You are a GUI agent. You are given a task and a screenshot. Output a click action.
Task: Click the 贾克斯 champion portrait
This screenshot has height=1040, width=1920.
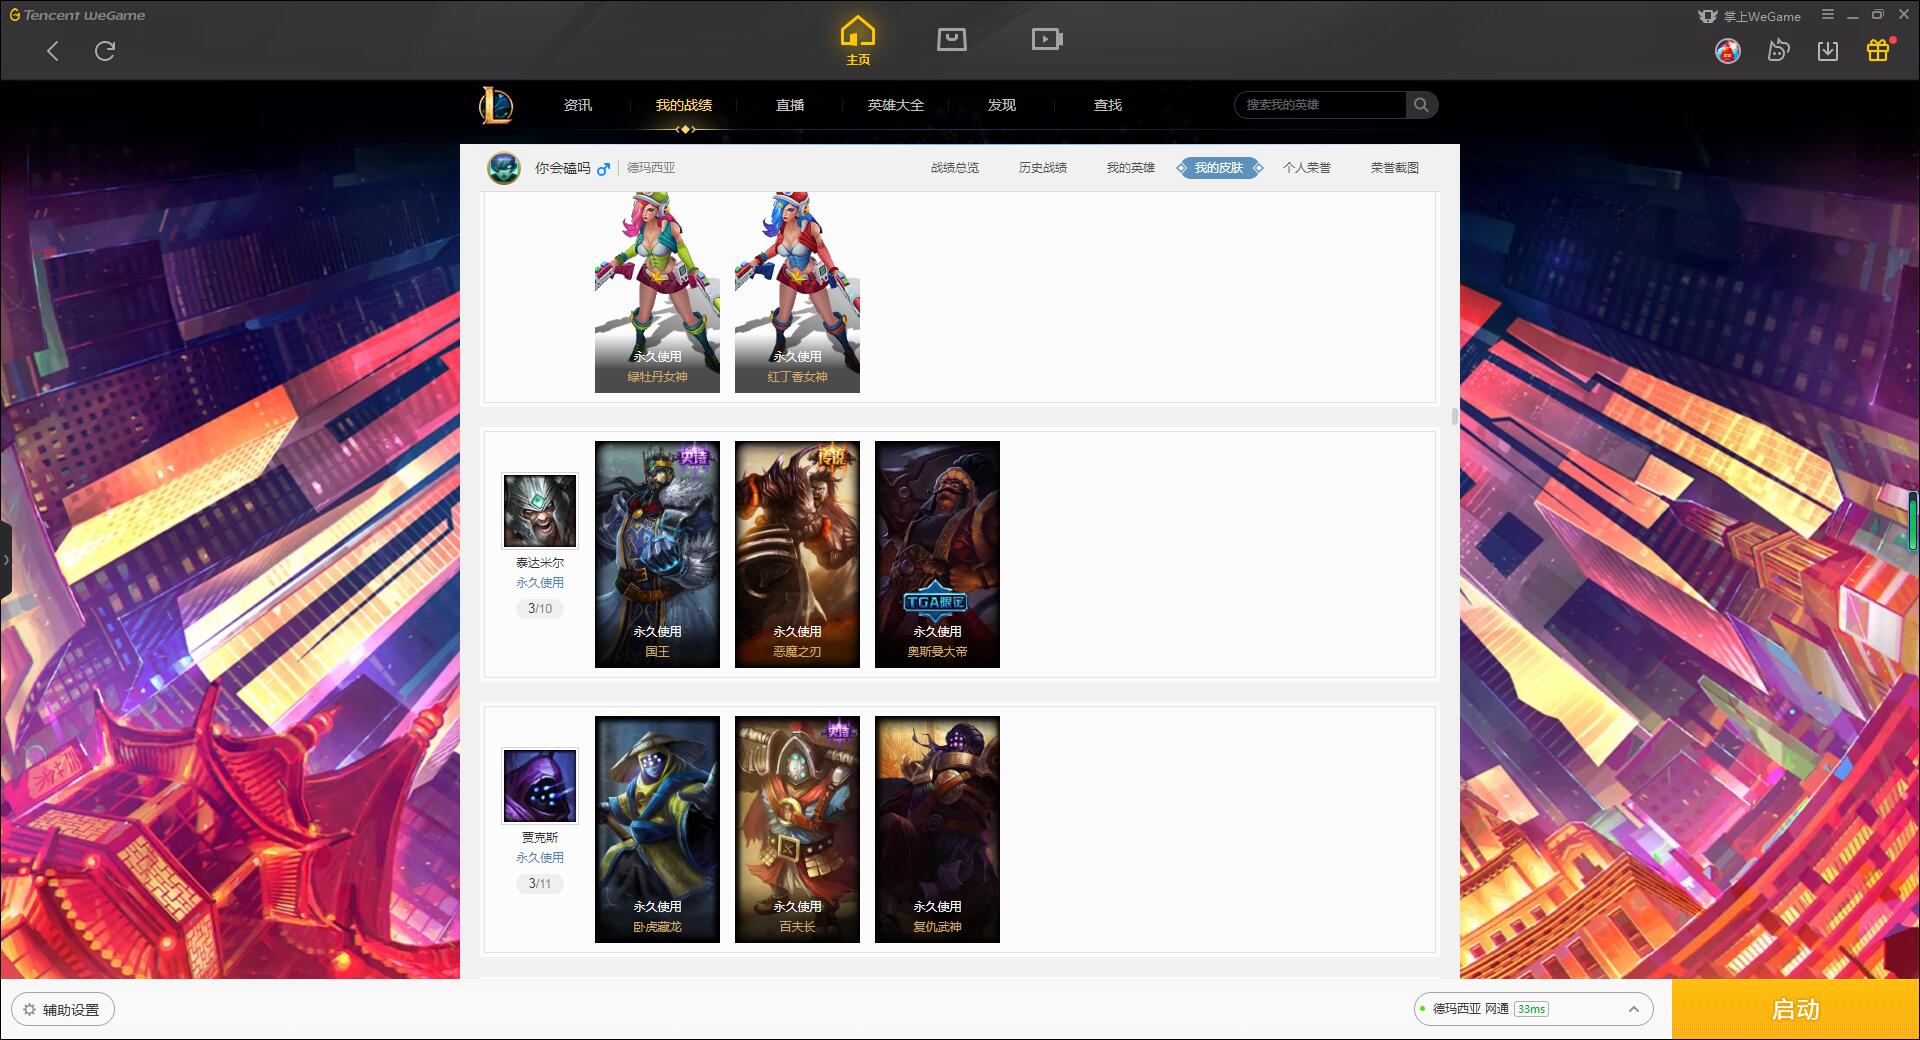tap(540, 785)
